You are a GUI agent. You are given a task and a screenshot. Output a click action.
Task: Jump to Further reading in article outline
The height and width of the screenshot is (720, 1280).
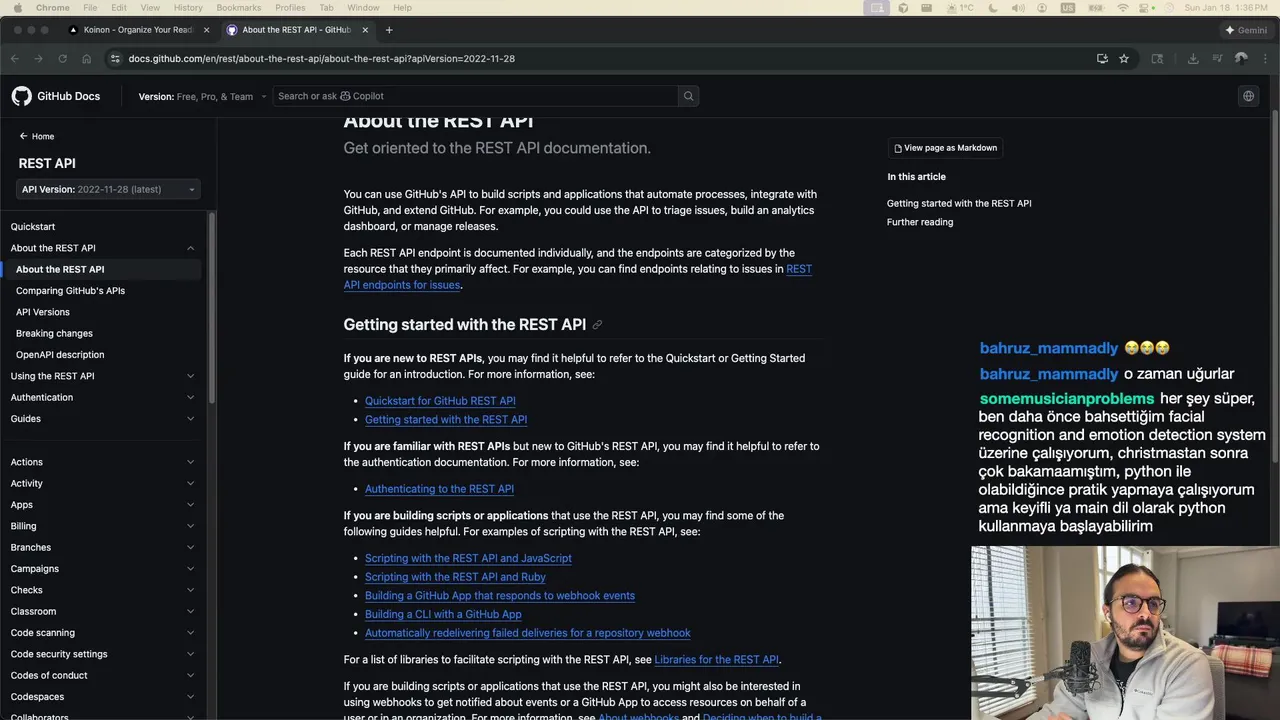920,222
